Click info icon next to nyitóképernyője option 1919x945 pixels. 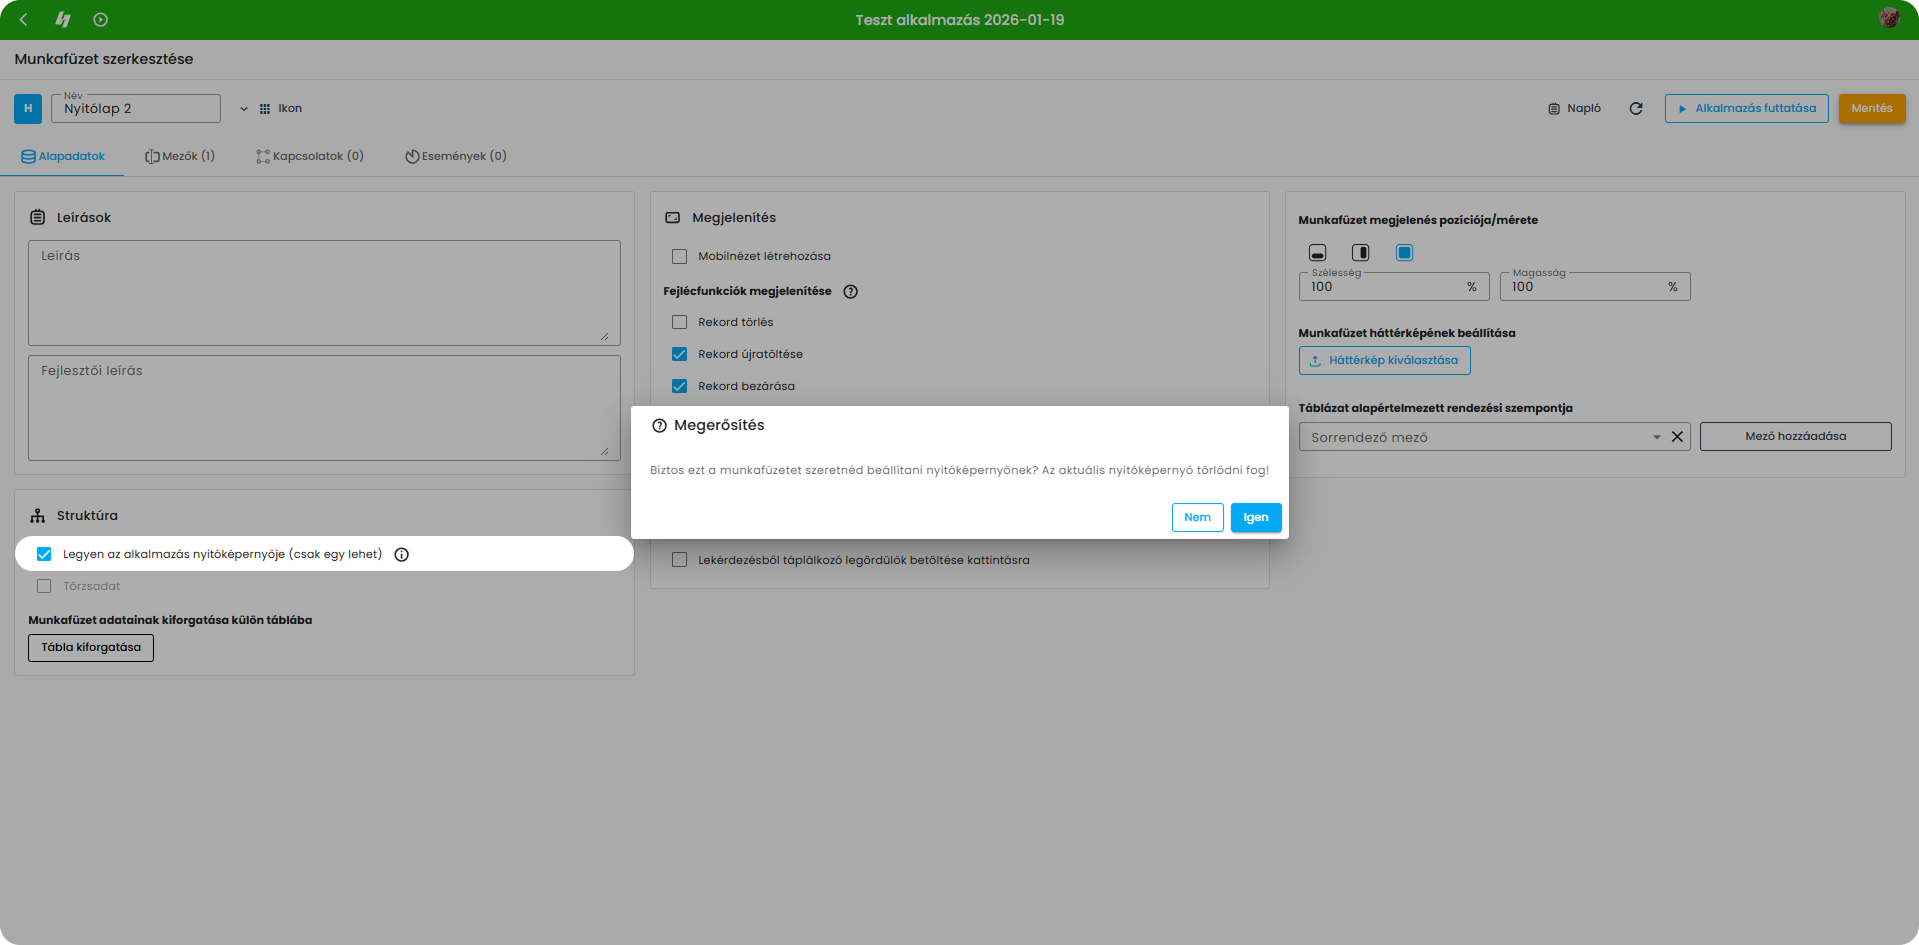point(401,555)
